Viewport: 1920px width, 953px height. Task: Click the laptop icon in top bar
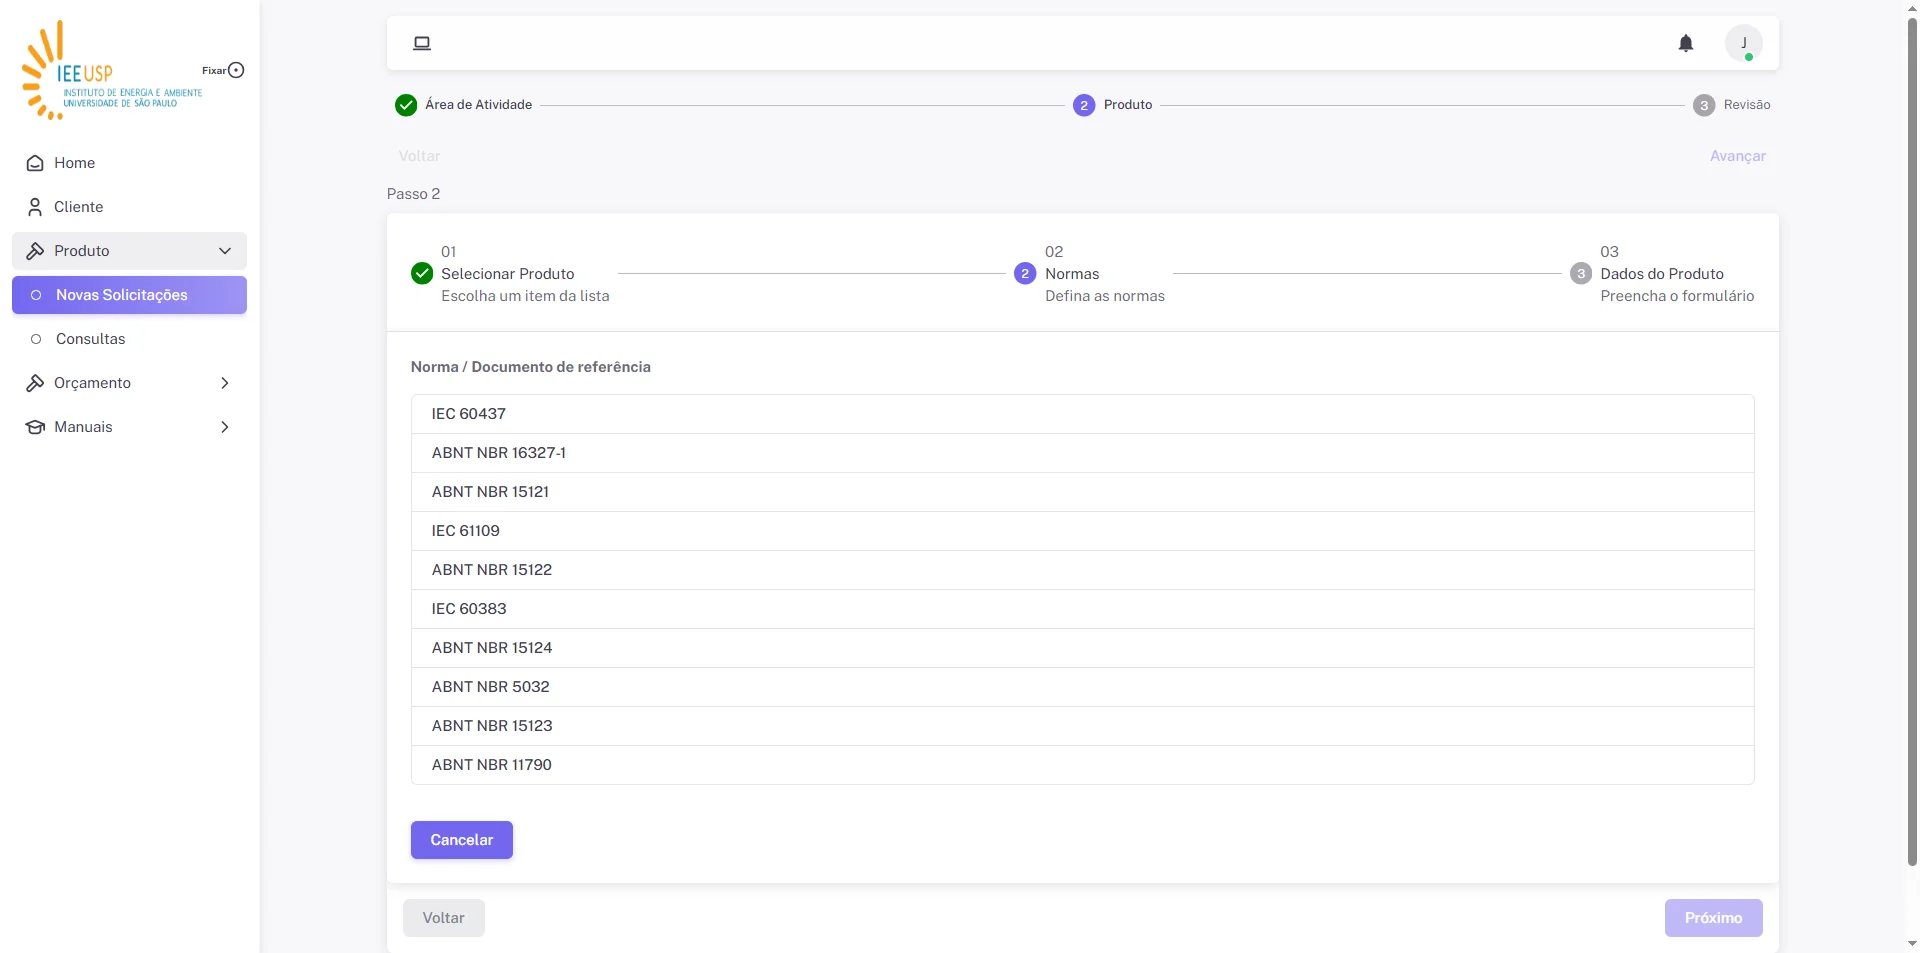[x=422, y=43]
